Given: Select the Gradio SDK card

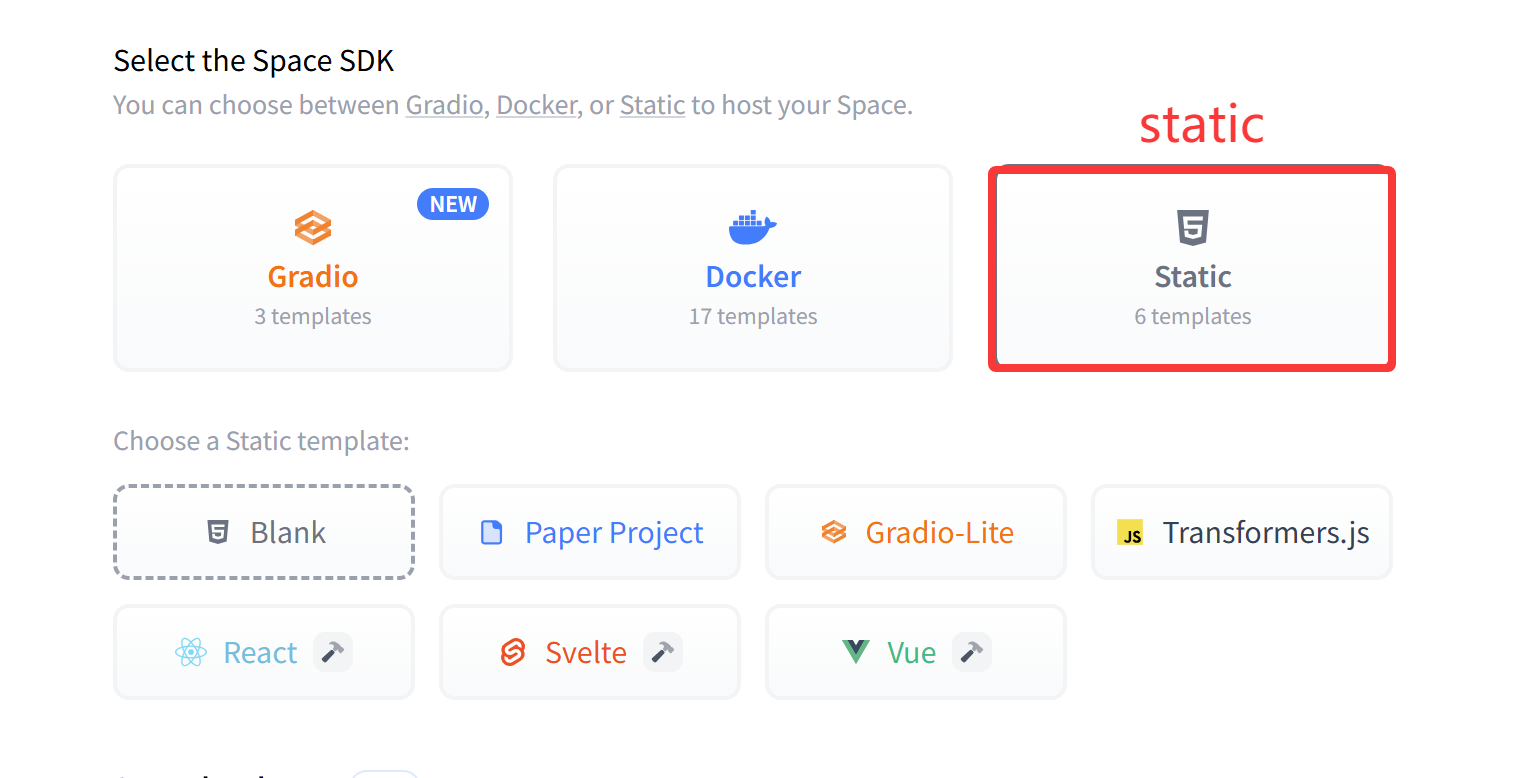Looking at the screenshot, I should click(313, 268).
